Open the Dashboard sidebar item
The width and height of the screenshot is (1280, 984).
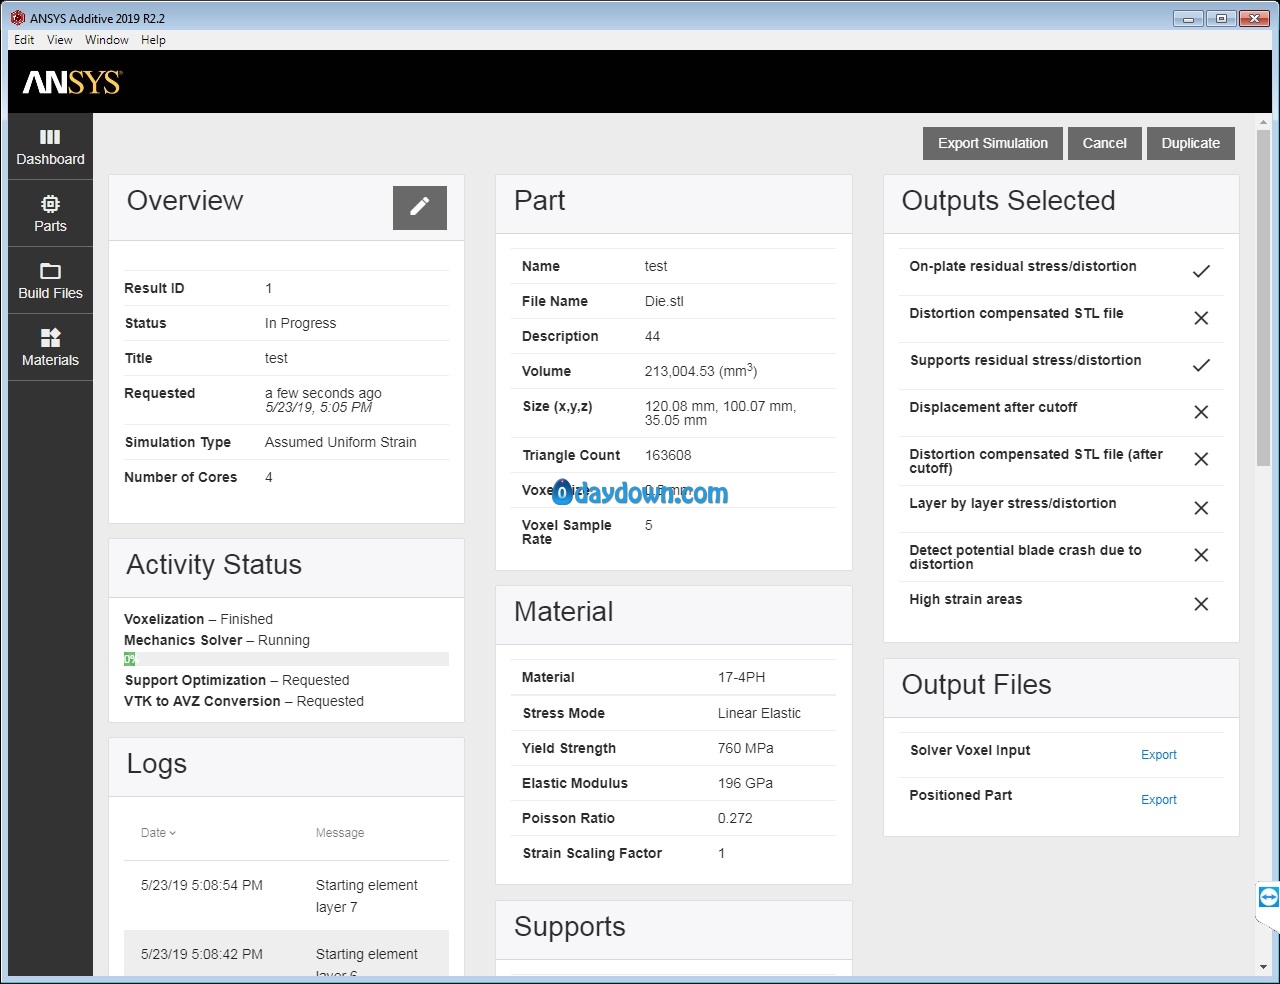(x=50, y=147)
